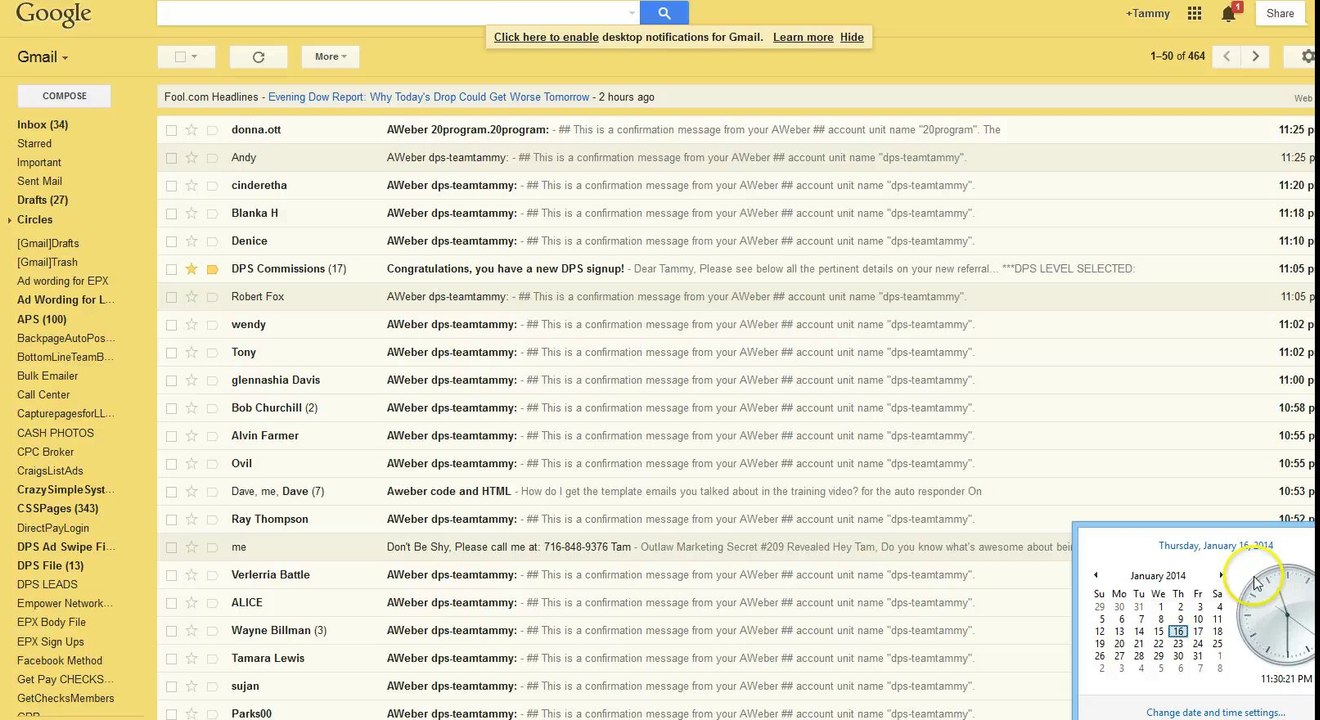This screenshot has height=720, width=1320.
Task: Tick the Ovil email checkbox
Action: pos(171,464)
